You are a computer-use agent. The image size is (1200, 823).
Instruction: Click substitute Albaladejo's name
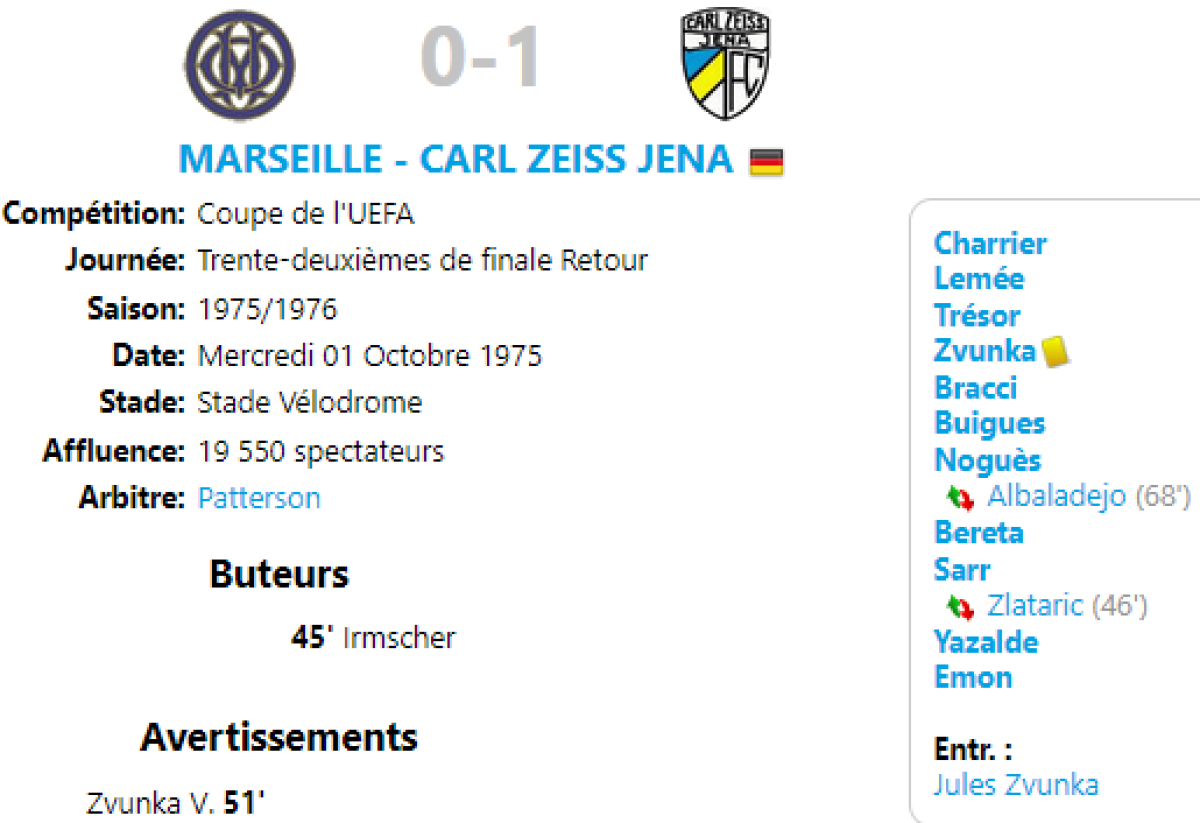pos(1056,496)
